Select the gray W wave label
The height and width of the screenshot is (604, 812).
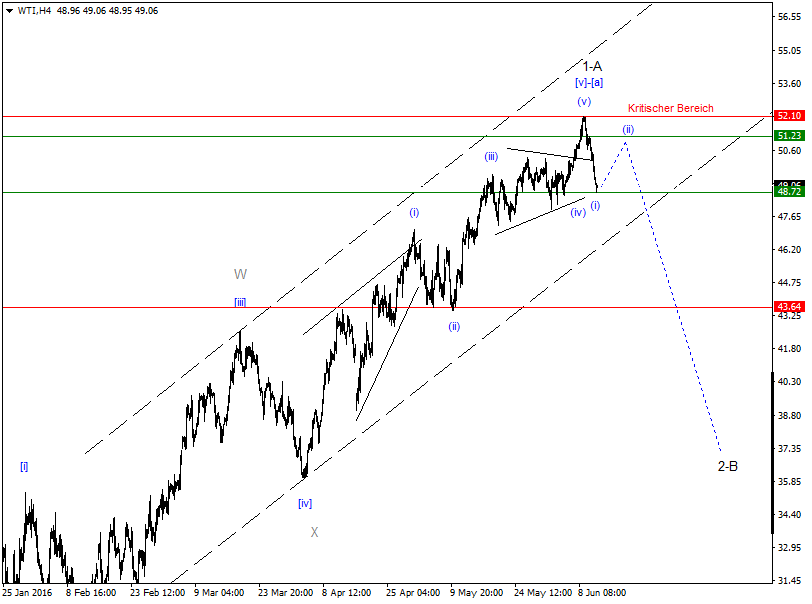tap(239, 274)
